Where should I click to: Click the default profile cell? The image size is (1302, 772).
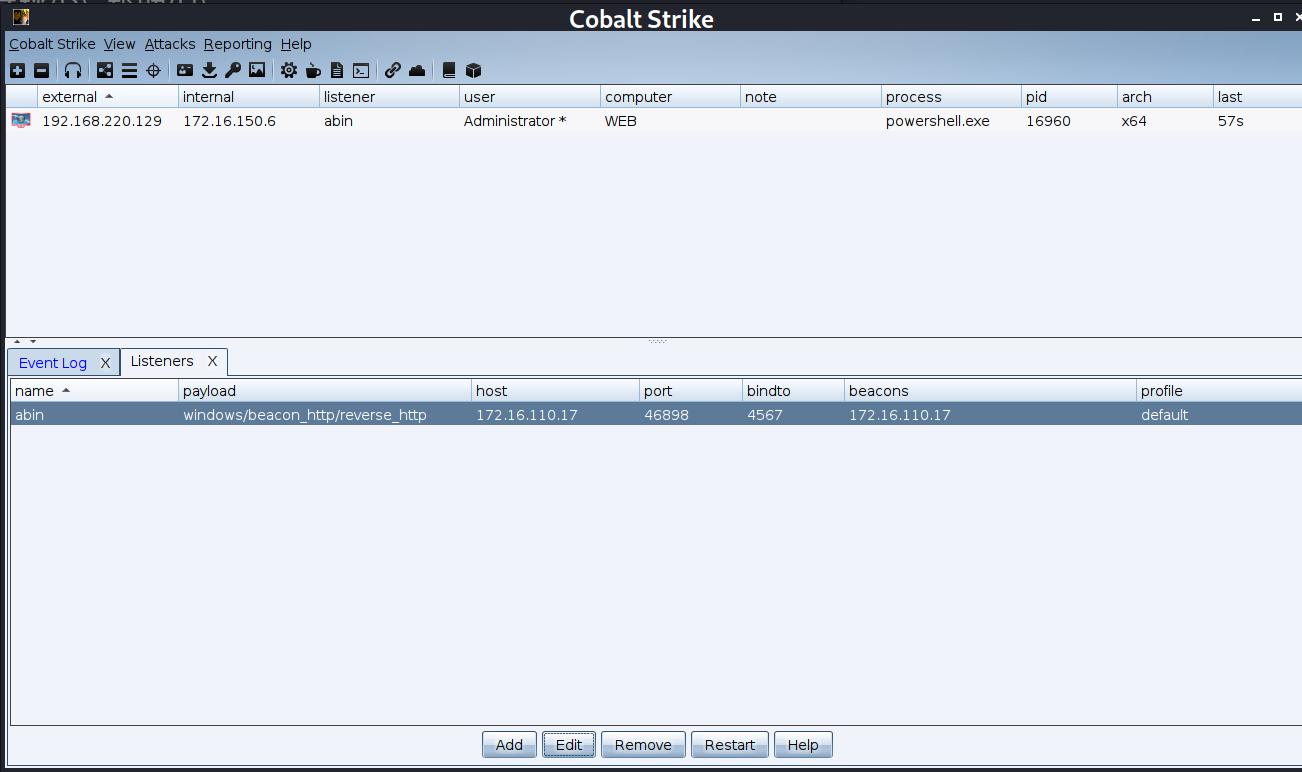tap(1219, 415)
